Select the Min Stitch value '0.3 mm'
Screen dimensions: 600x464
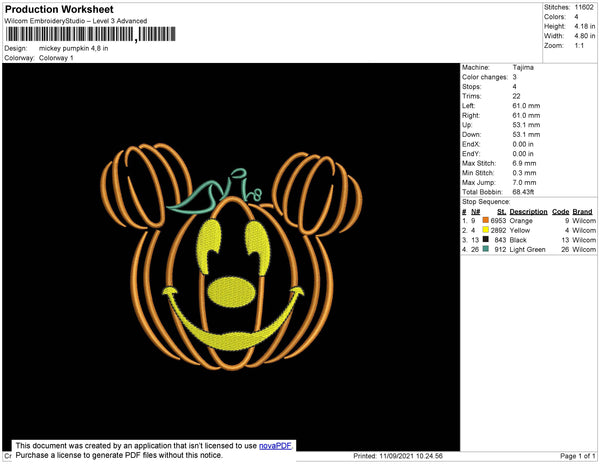(524, 173)
